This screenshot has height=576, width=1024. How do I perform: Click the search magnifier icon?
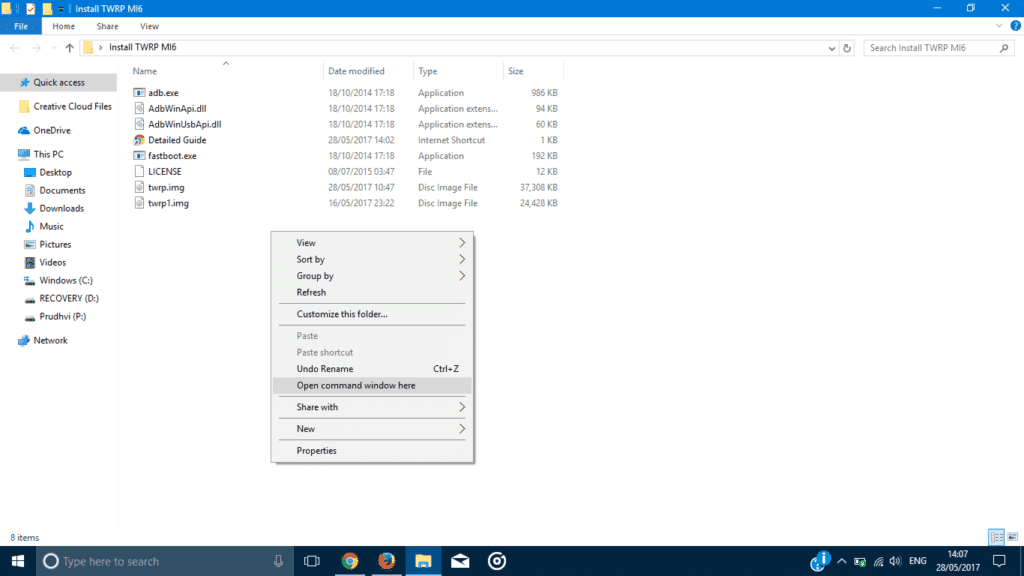tap(1004, 48)
